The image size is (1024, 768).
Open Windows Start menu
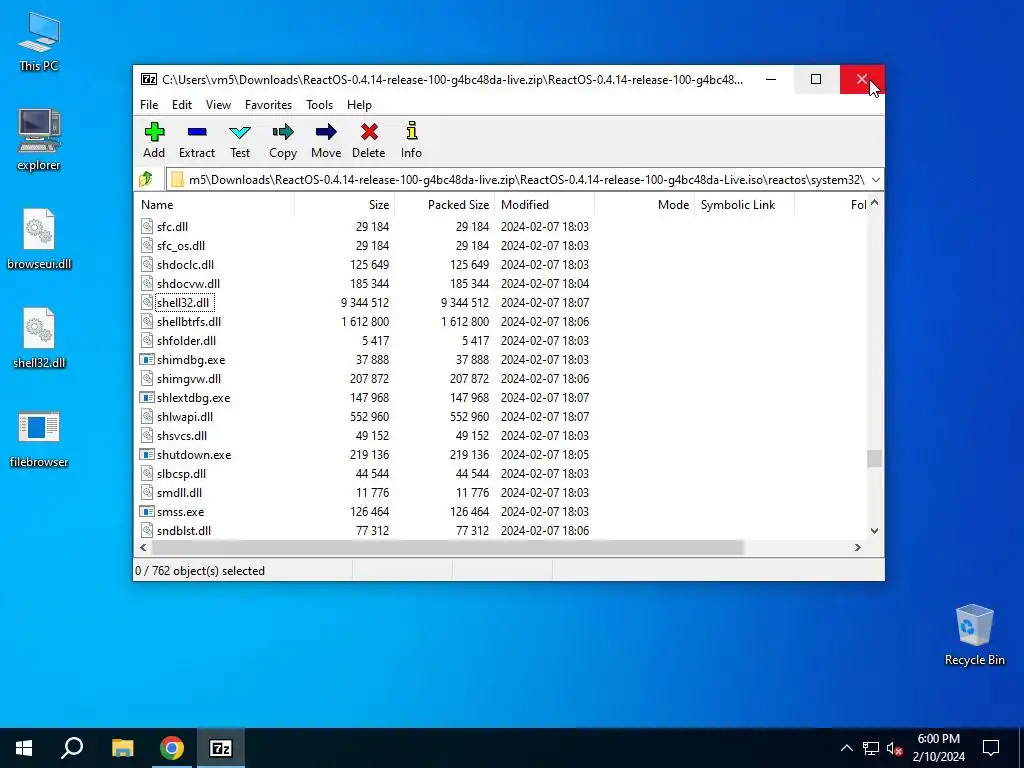24,748
